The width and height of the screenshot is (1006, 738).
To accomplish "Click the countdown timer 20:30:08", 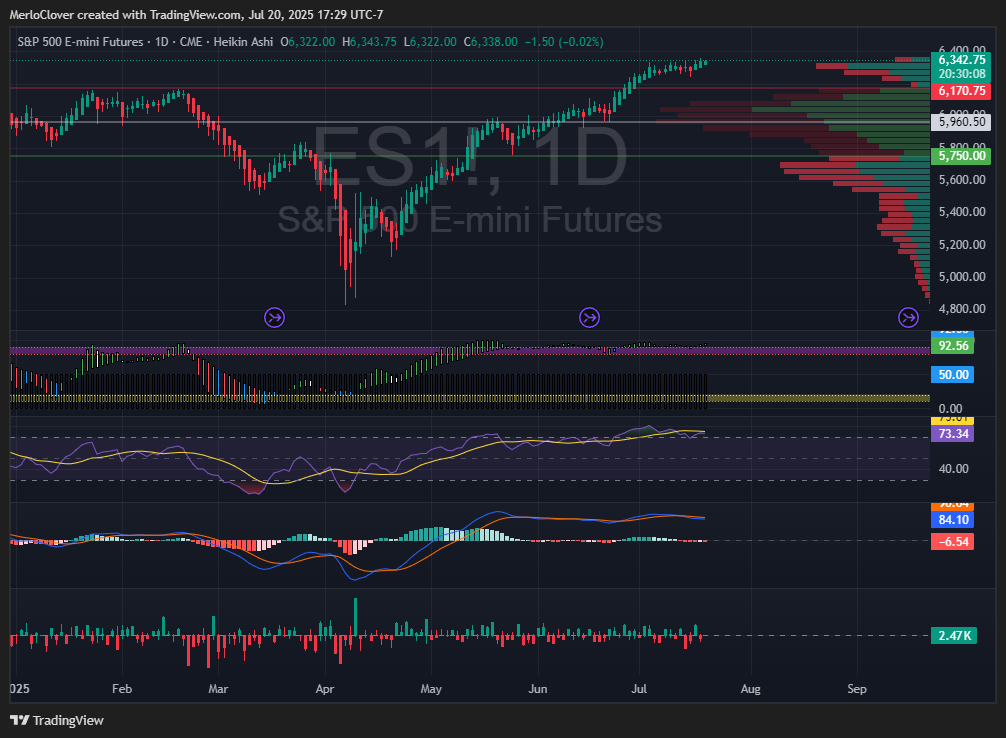I will [x=961, y=74].
